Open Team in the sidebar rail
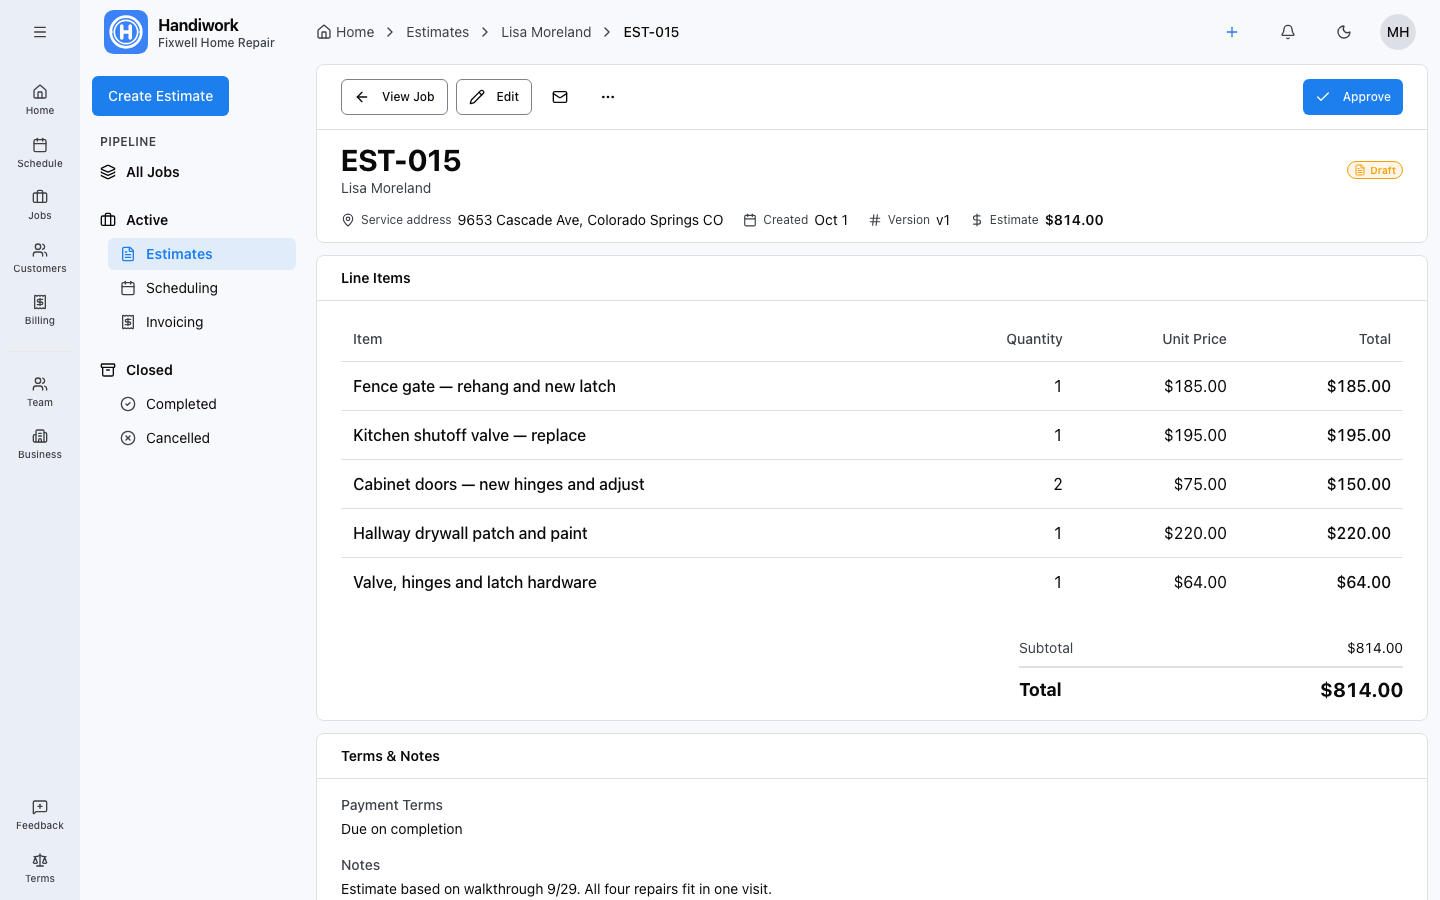Viewport: 1440px width, 900px height. 40,391
